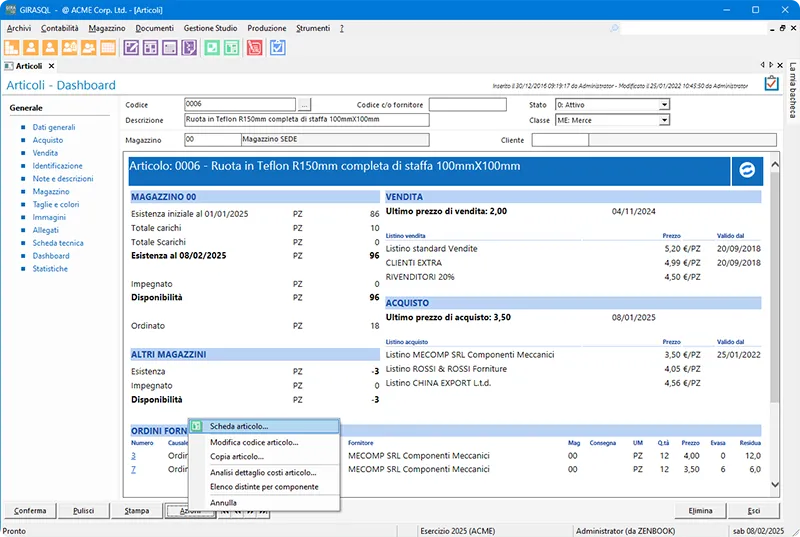Open the Classe dropdown
Image resolution: width=800 pixels, height=537 pixels.
pyautogui.click(x=664, y=120)
